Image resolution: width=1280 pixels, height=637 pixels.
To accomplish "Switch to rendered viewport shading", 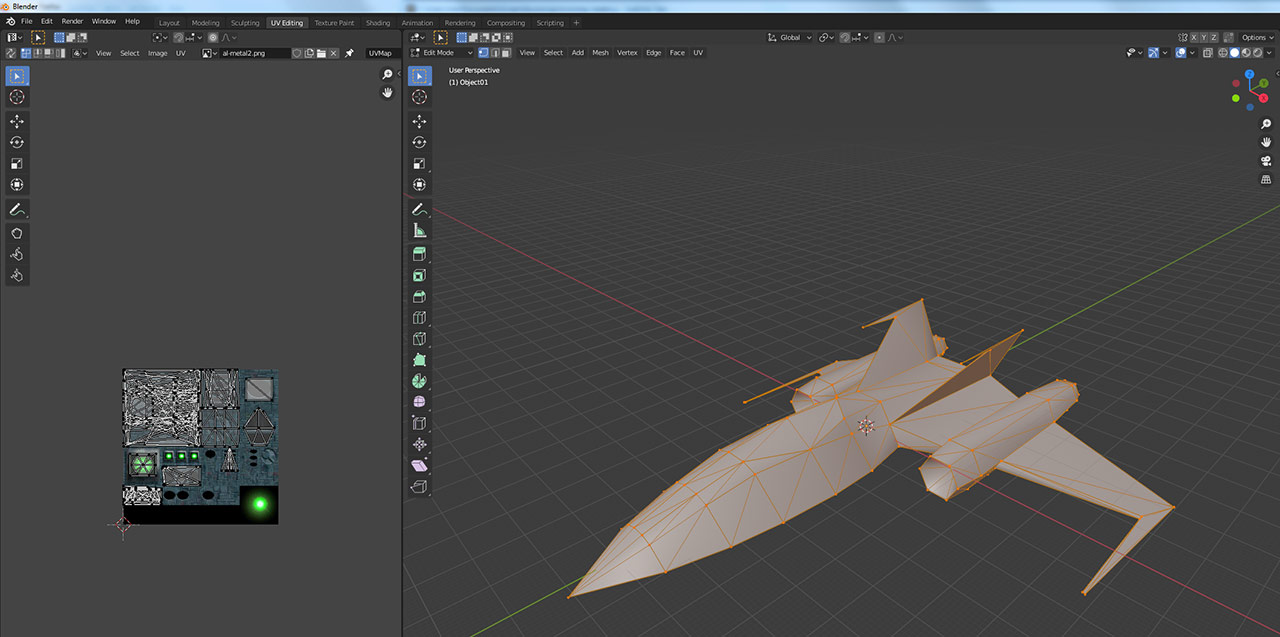I will (1257, 53).
